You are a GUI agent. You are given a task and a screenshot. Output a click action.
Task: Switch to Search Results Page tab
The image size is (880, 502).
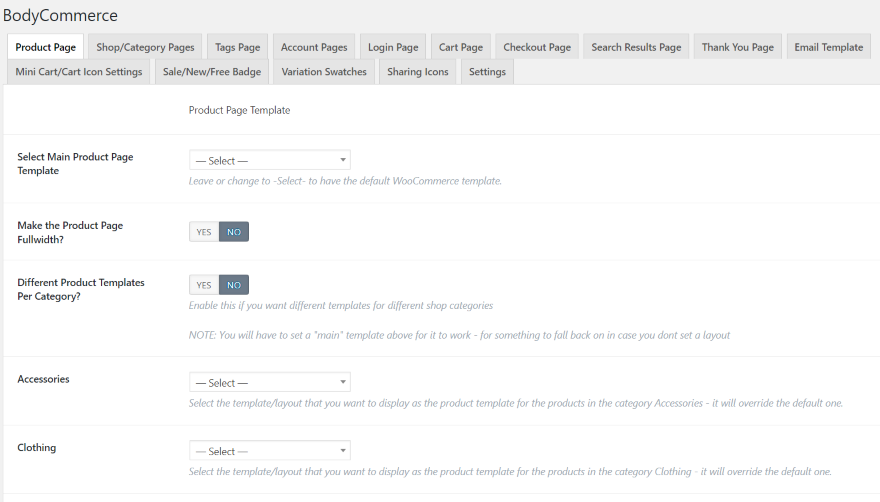(636, 47)
